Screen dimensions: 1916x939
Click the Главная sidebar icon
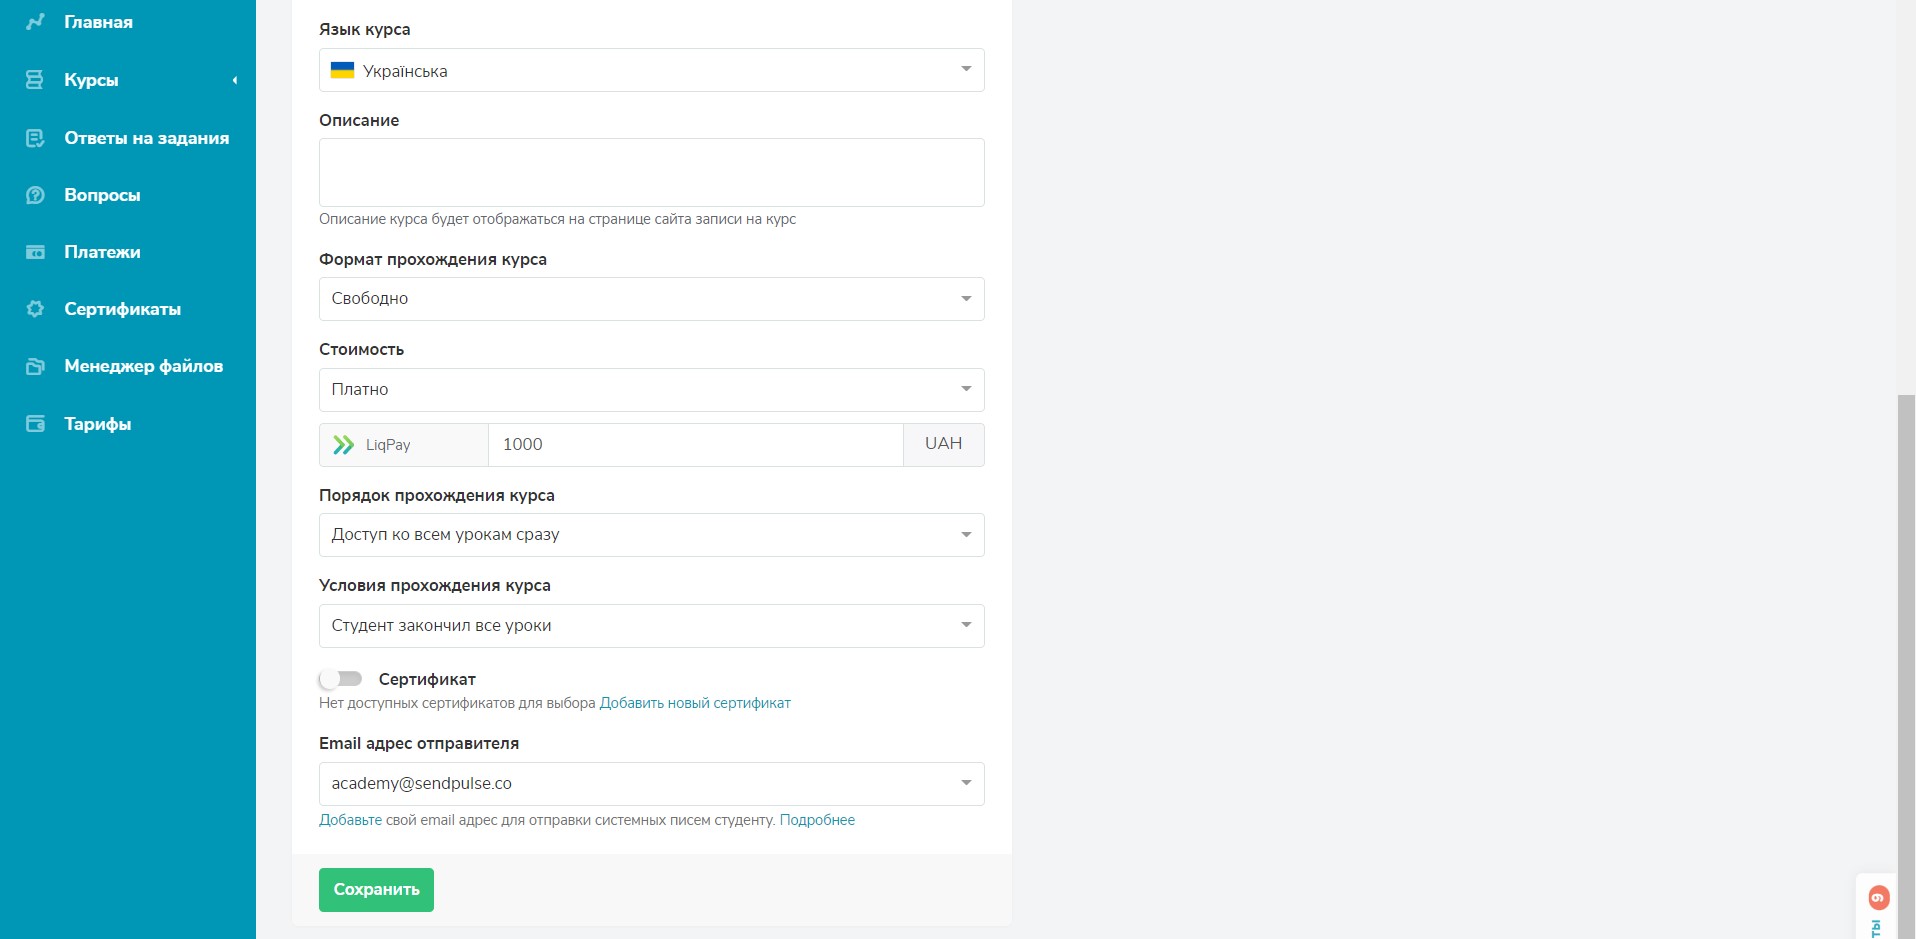(x=35, y=22)
